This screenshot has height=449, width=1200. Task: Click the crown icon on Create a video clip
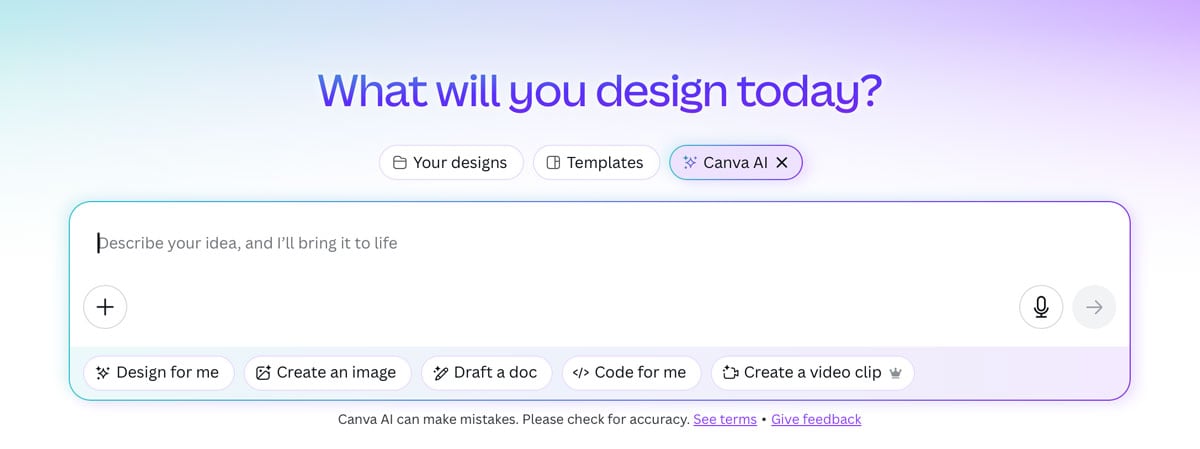coord(895,373)
